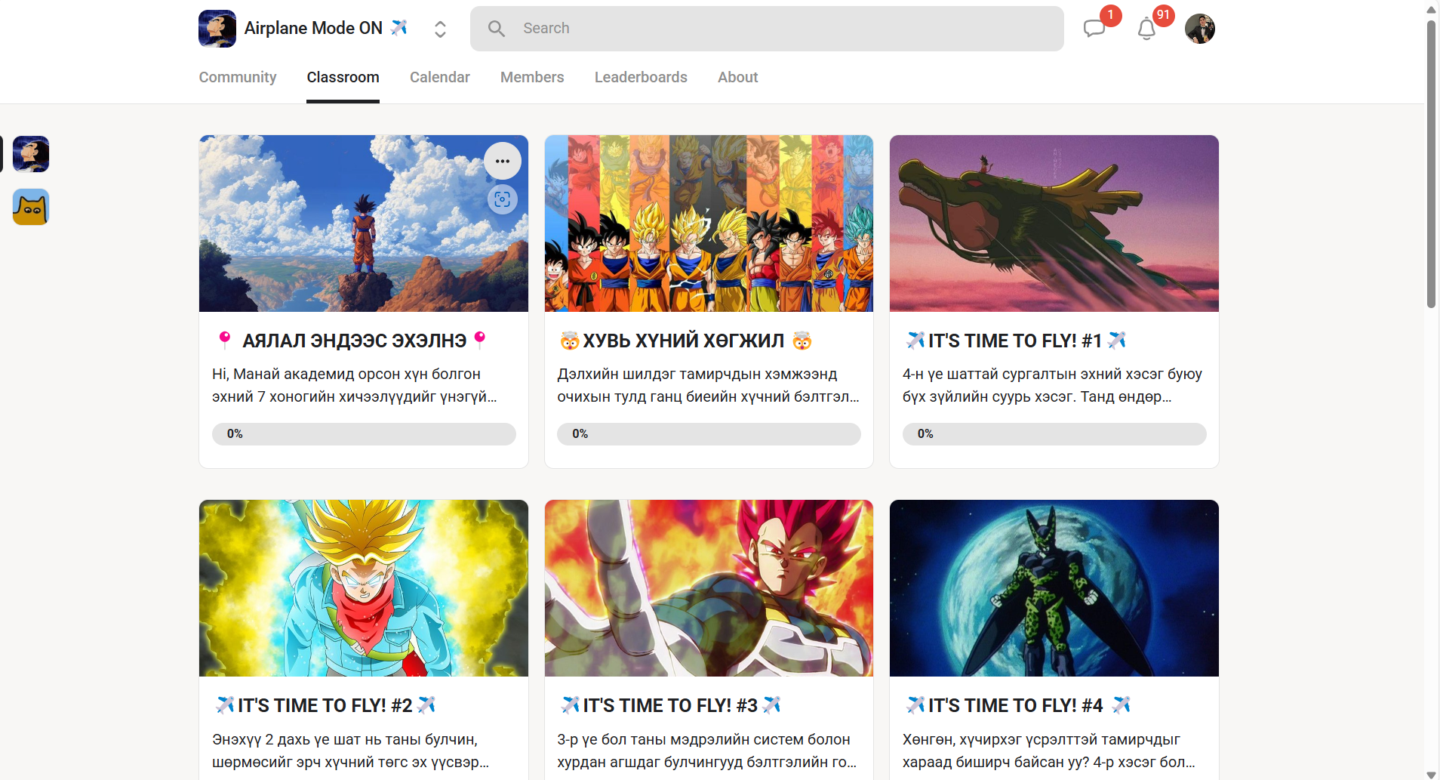
Task: Open the IT'S TIME TO FLY! #2 thumbnail
Action: 364,588
